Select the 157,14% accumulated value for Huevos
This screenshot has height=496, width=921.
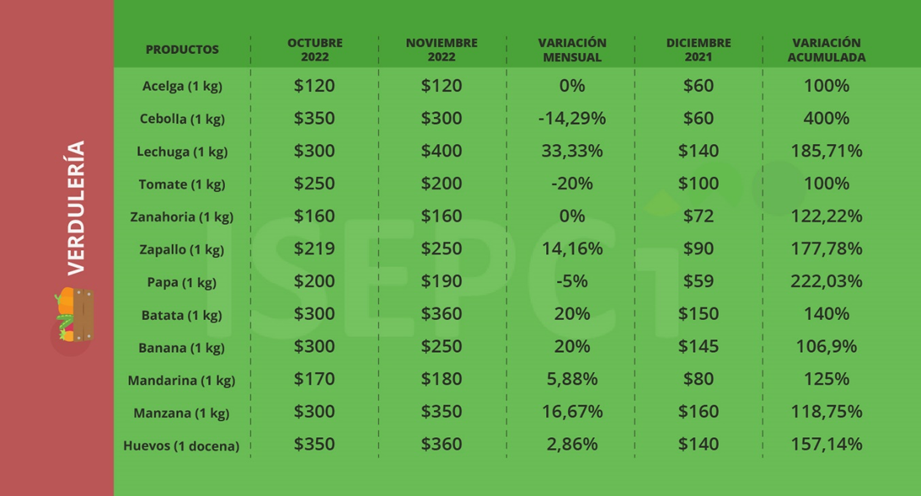coord(826,445)
